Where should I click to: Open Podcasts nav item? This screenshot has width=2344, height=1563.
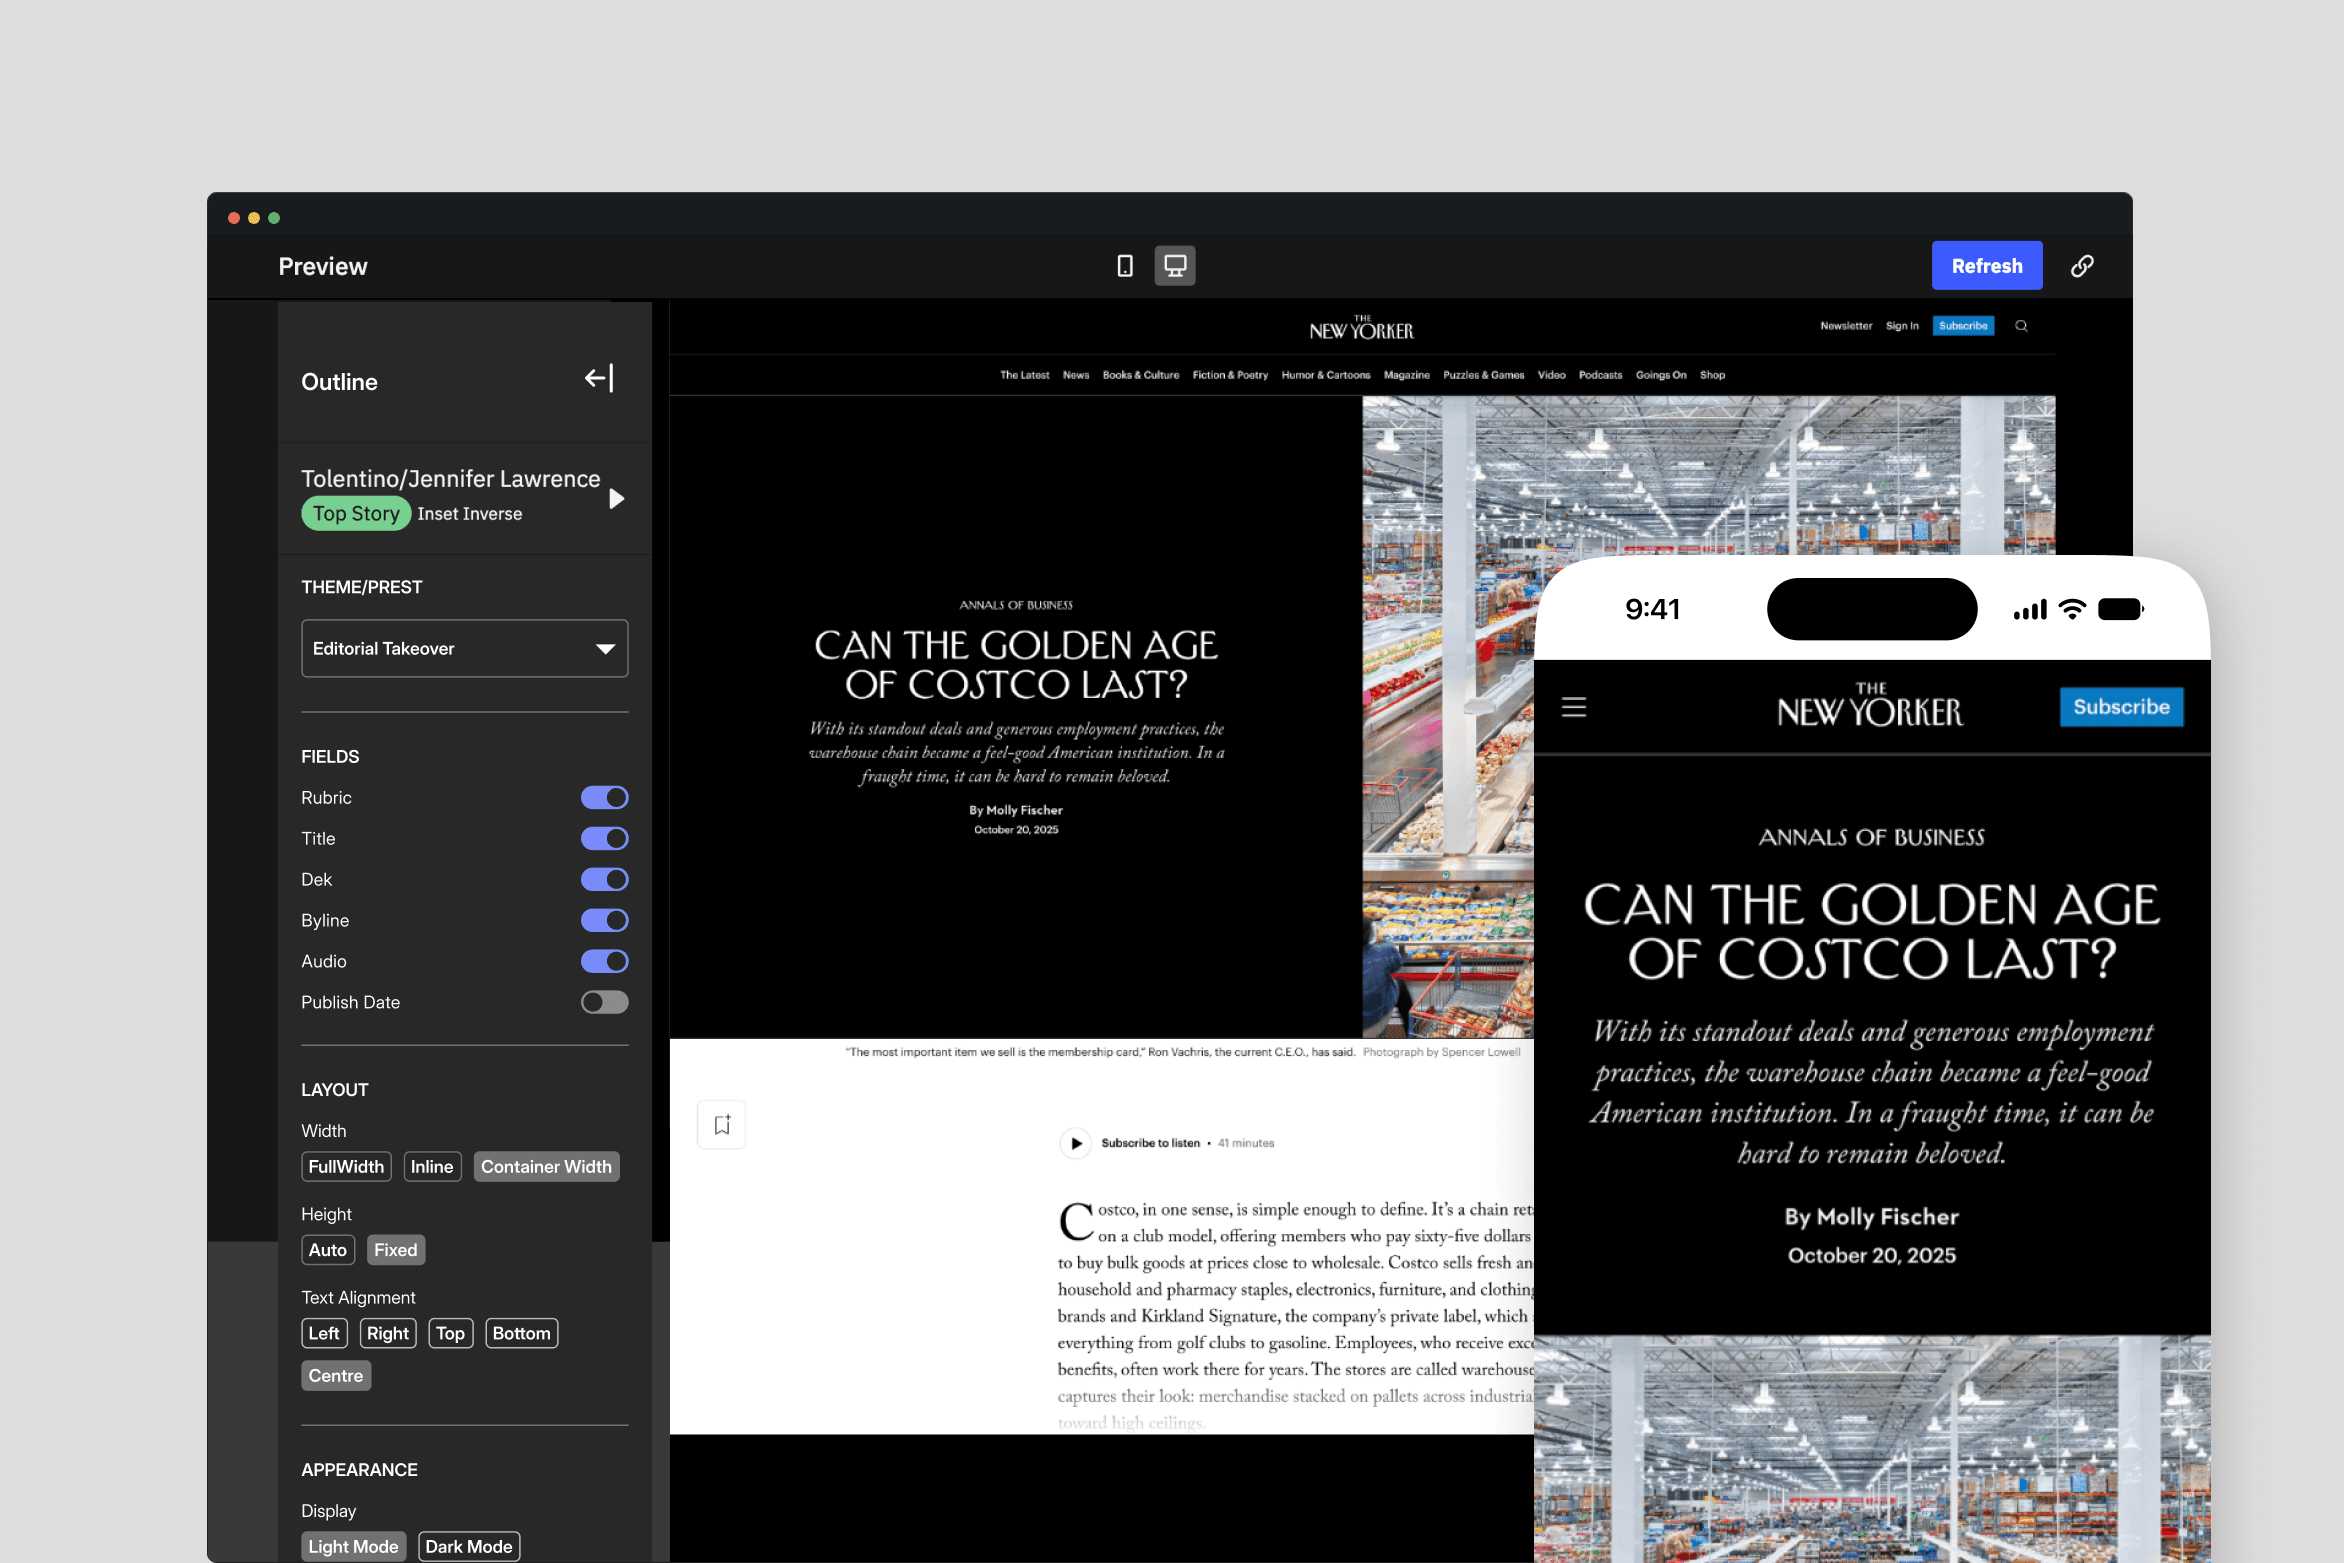[x=1601, y=375]
